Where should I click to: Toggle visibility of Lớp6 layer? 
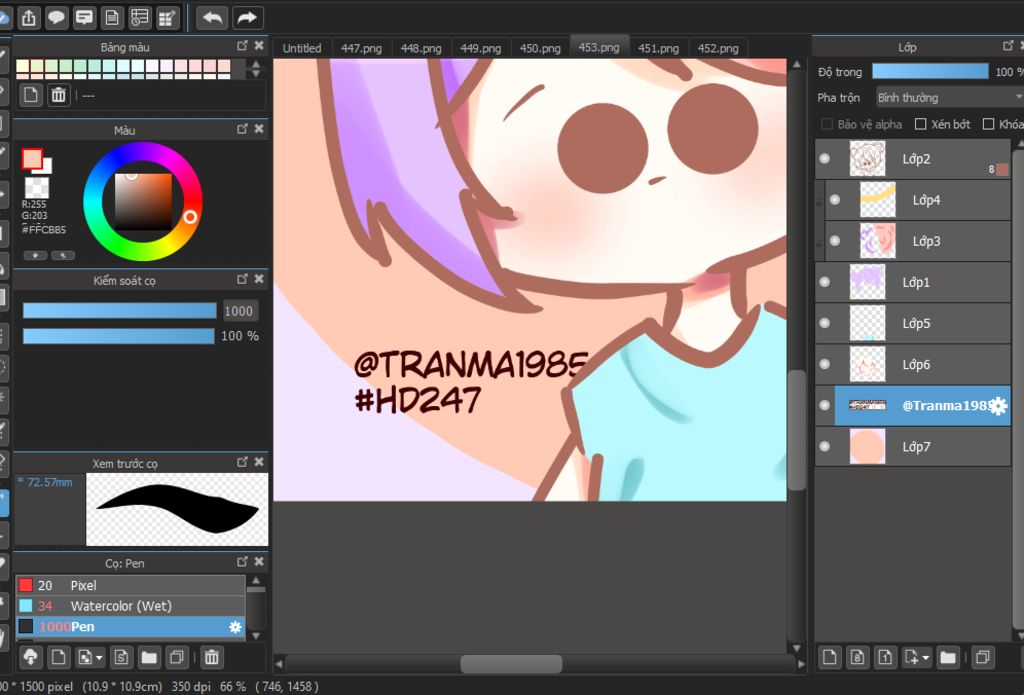tap(824, 364)
